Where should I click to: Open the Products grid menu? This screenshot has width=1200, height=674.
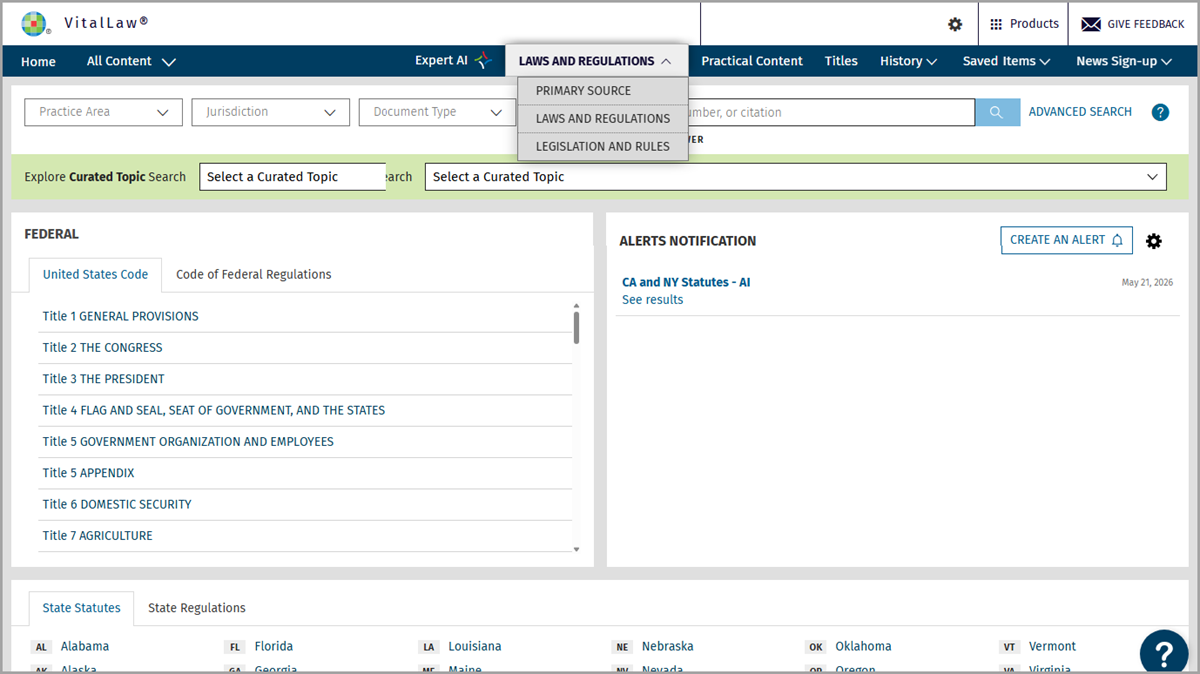[1023, 24]
